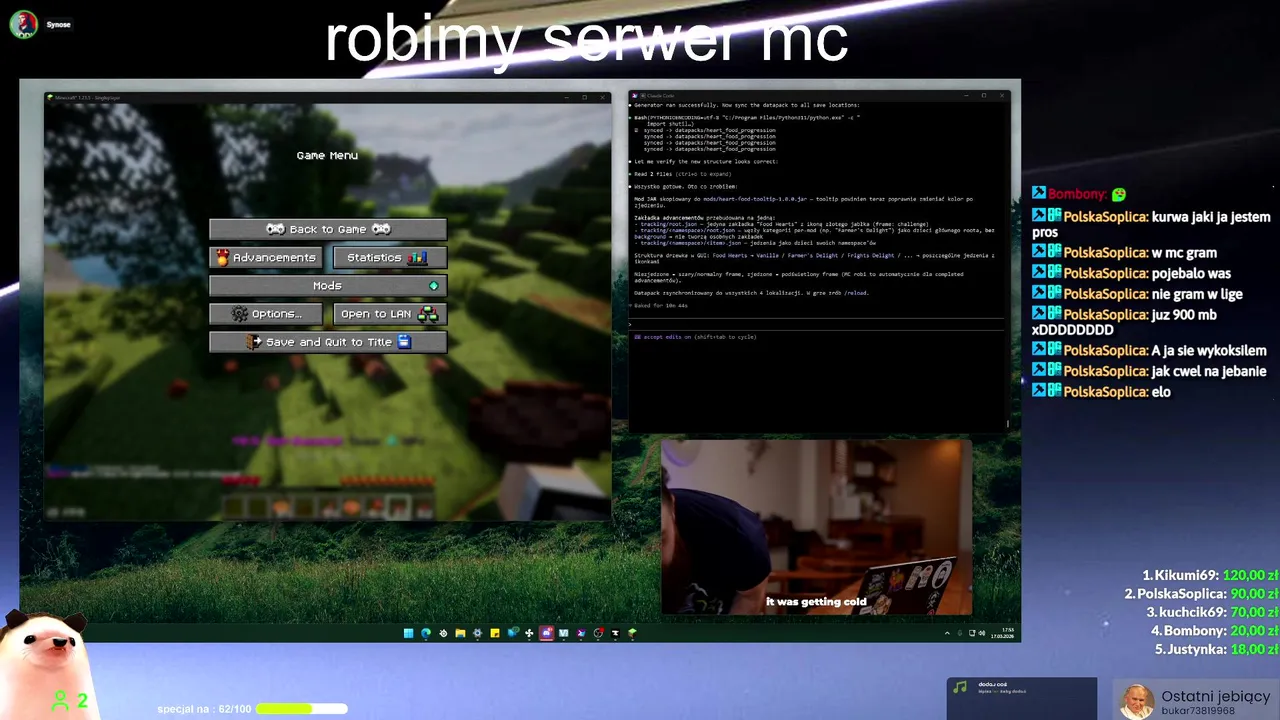1280x720 pixels.
Task: Click the webcam overlay thumbnail
Action: pos(816,527)
